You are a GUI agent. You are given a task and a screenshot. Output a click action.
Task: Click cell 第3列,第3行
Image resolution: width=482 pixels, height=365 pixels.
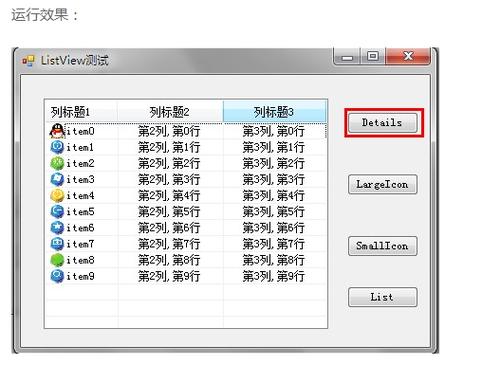[x=273, y=180]
